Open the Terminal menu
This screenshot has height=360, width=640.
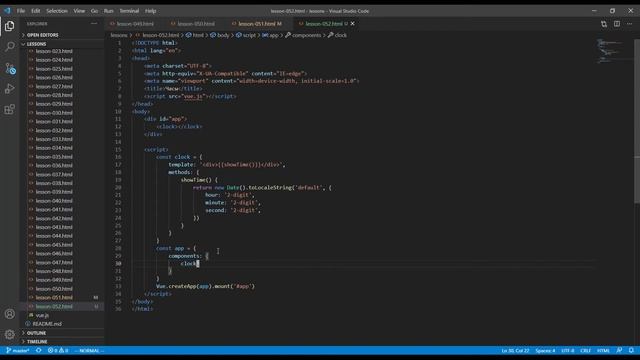click(129, 11)
